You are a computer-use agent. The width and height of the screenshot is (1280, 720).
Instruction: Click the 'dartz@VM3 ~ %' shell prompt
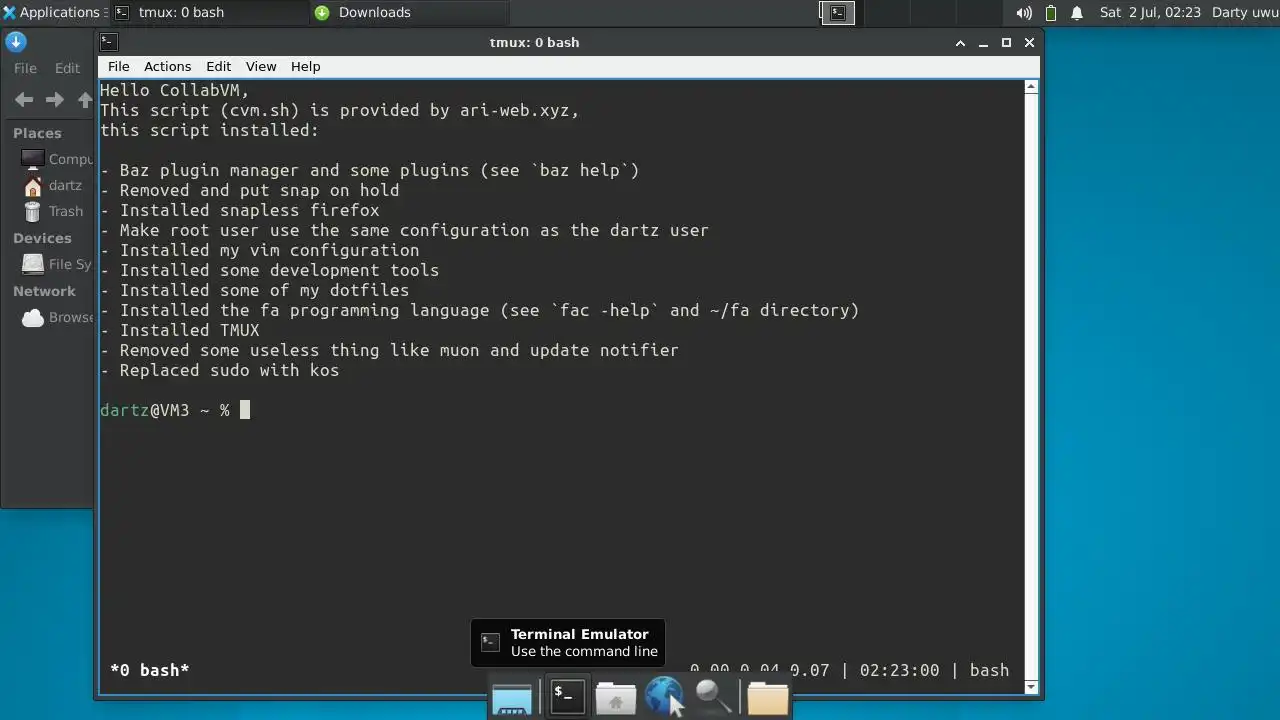164,410
